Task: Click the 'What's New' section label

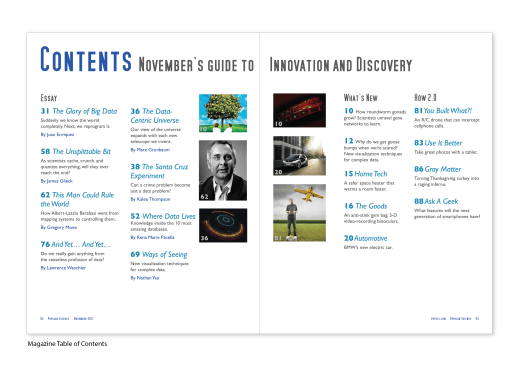Action: point(361,98)
